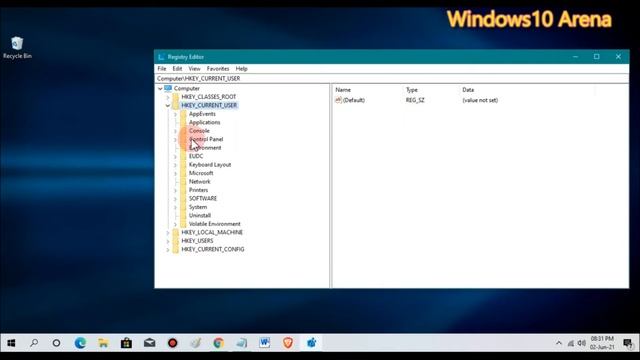Click the "(value not set)" data cell
The height and width of the screenshot is (360, 640).
(480, 100)
